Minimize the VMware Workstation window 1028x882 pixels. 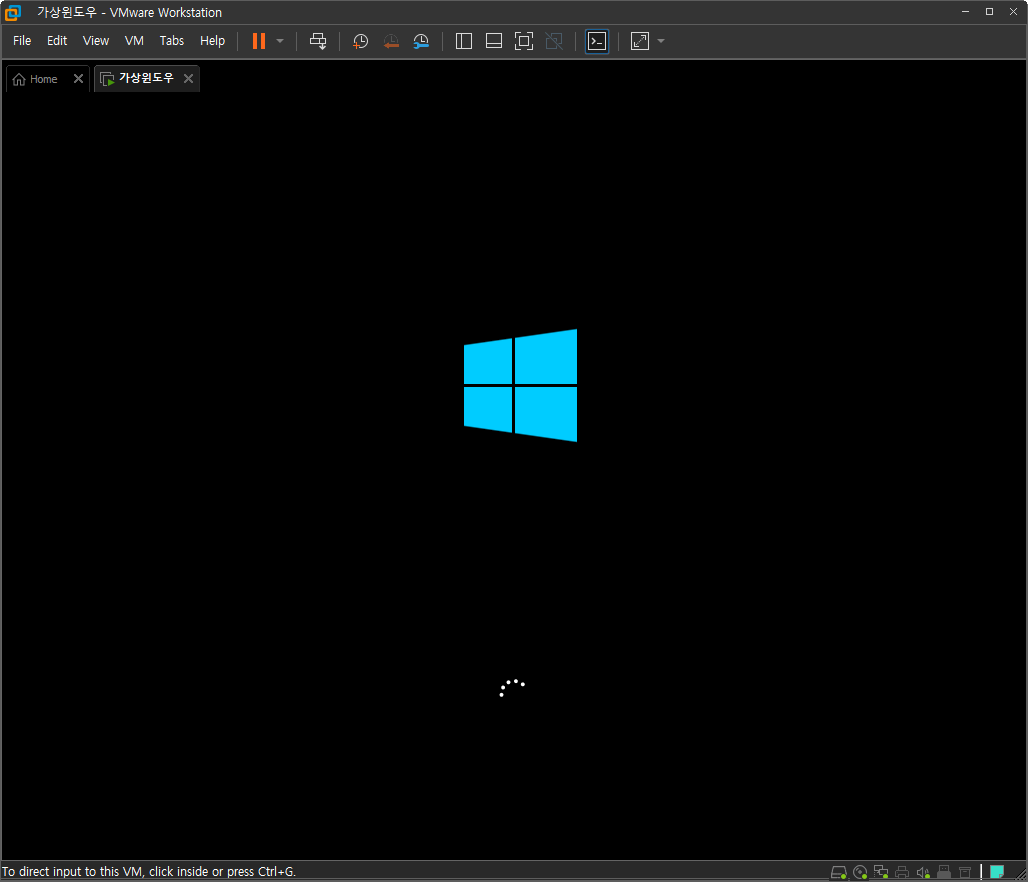pos(966,12)
